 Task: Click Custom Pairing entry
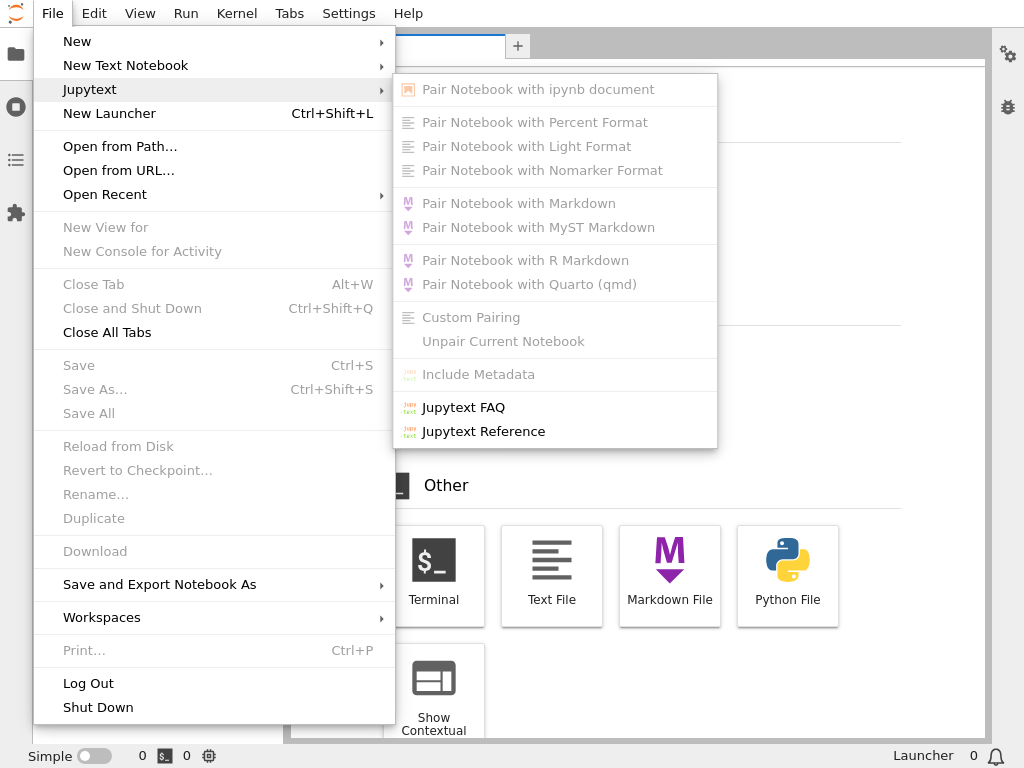pos(555,317)
